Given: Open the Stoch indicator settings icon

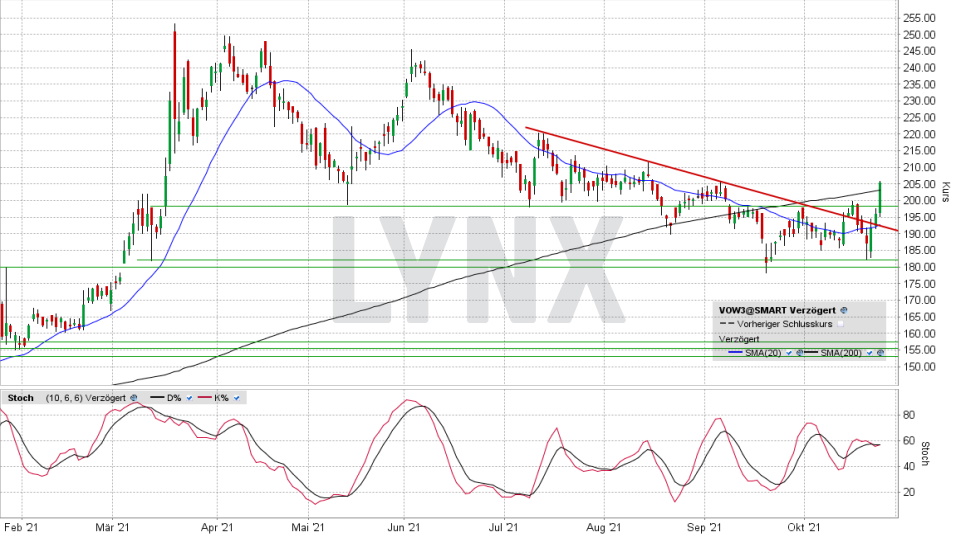Looking at the screenshot, I should [133, 397].
